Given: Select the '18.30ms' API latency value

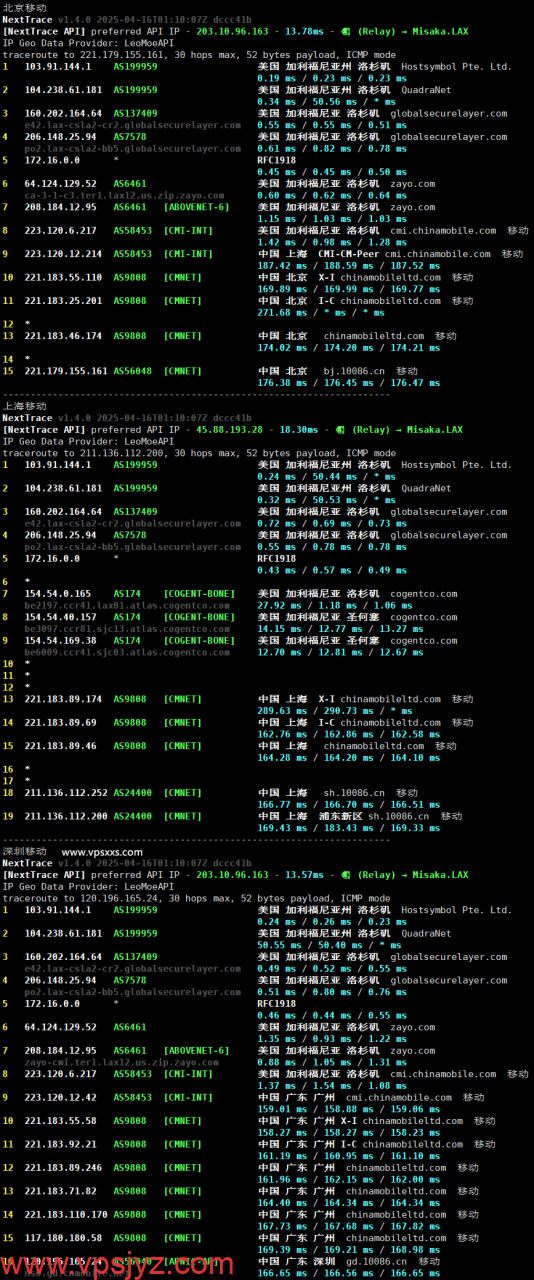Looking at the screenshot, I should coord(298,429).
